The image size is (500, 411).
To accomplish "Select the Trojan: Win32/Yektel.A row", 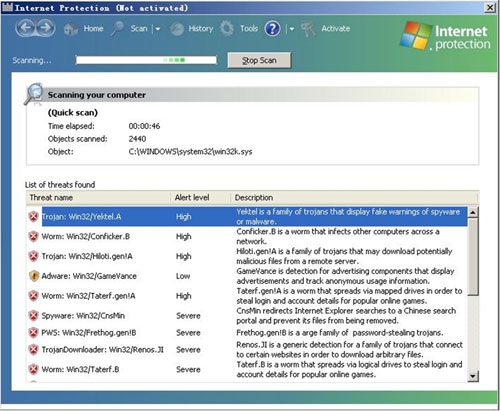I will [x=247, y=217].
